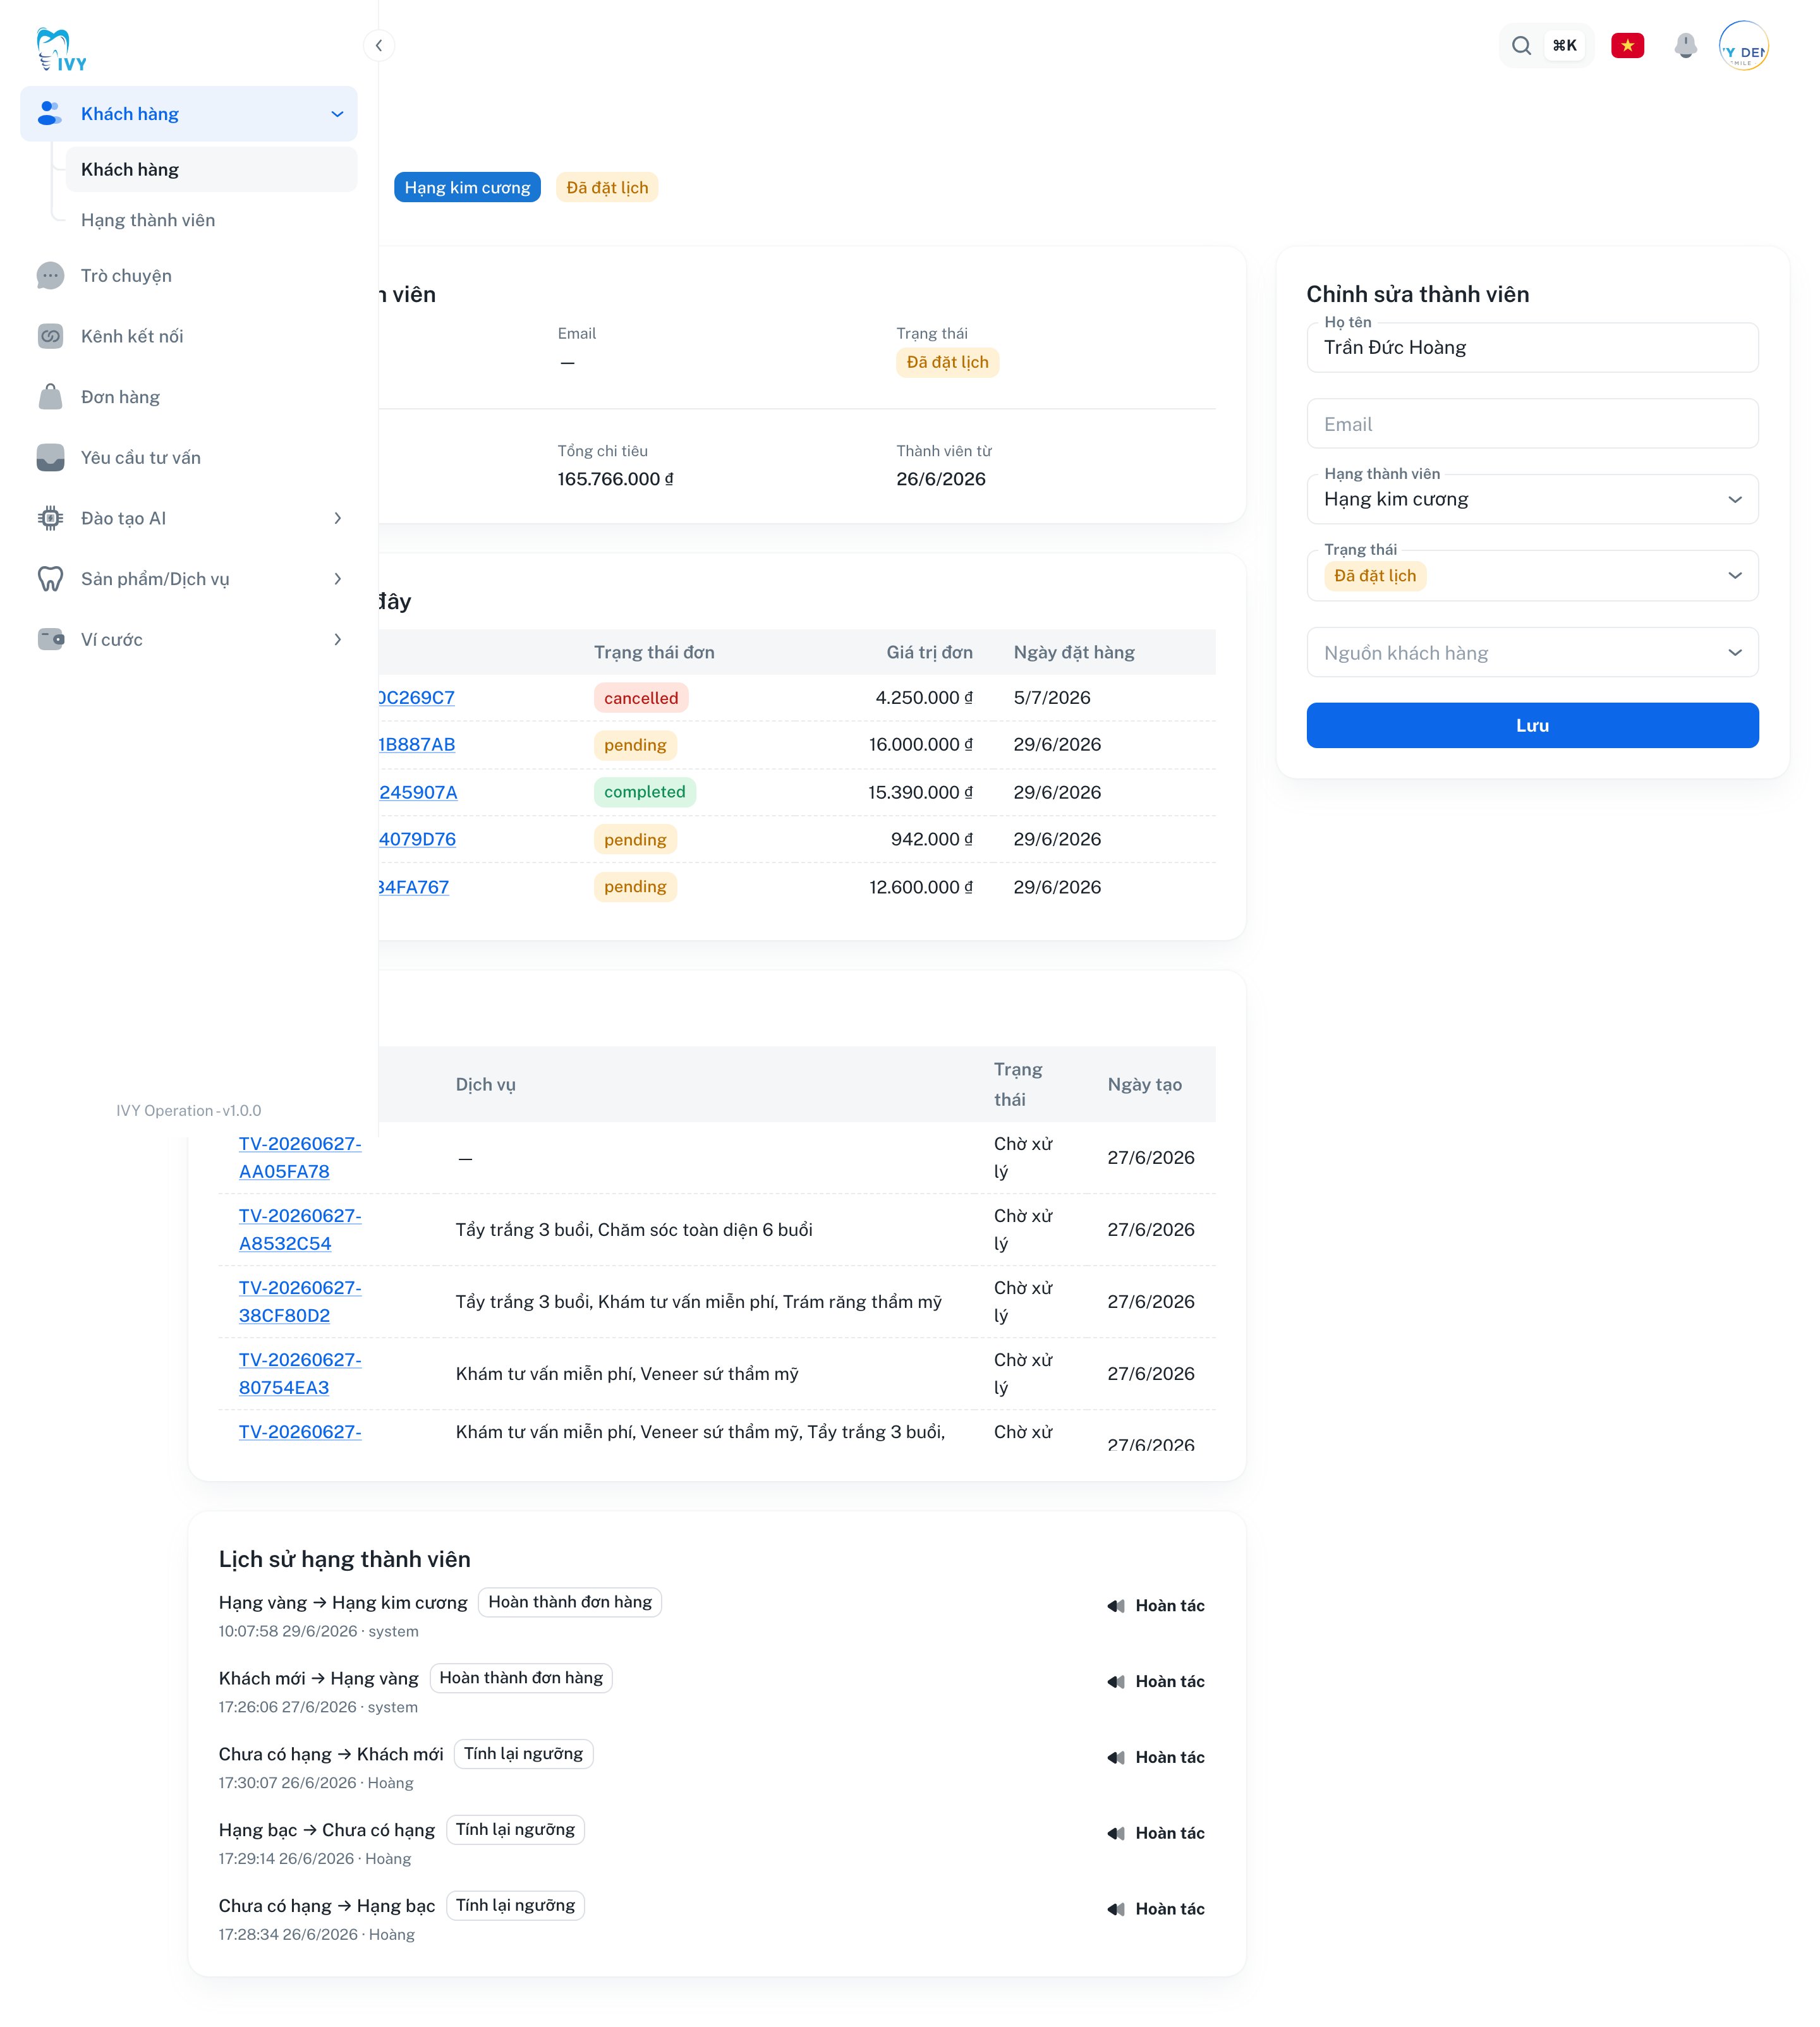Open consultation TV-20260627-AA05FA78
The image size is (1820, 2027).
pos(300,1157)
